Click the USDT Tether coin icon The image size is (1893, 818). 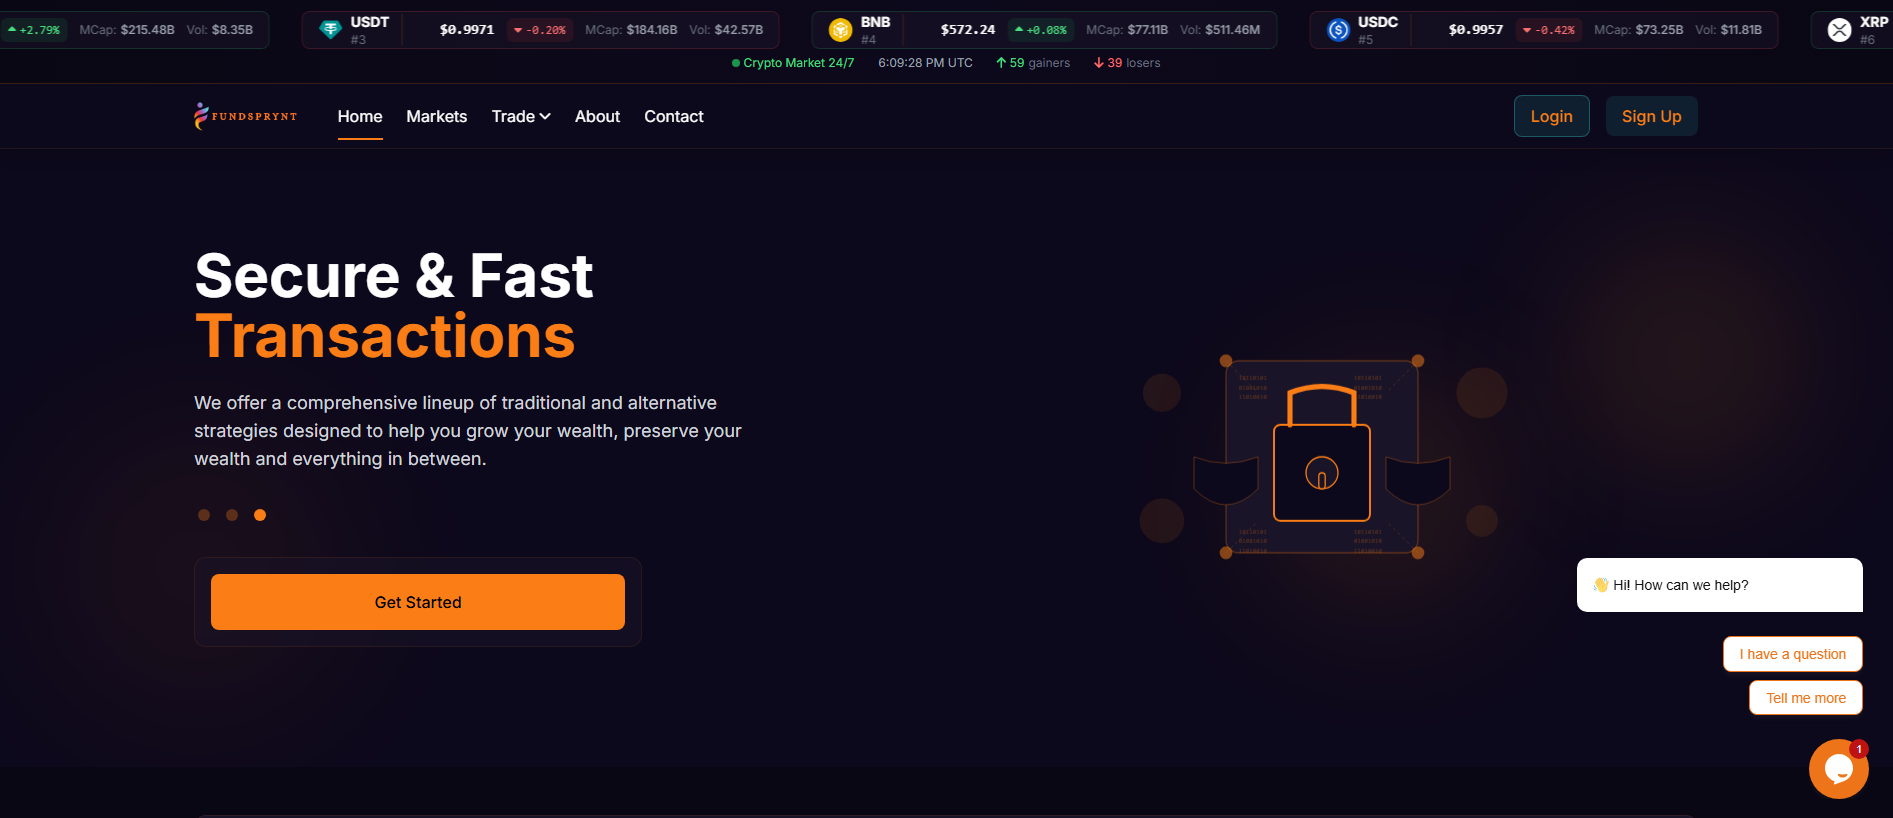tap(330, 30)
